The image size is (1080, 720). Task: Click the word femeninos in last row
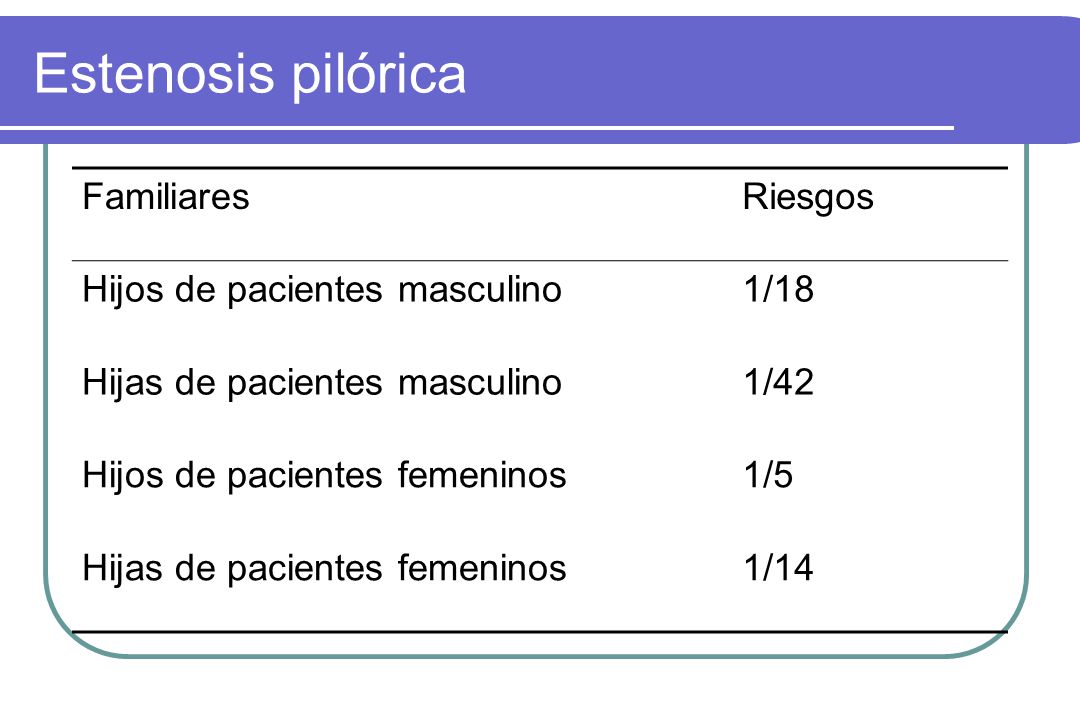coord(481,568)
